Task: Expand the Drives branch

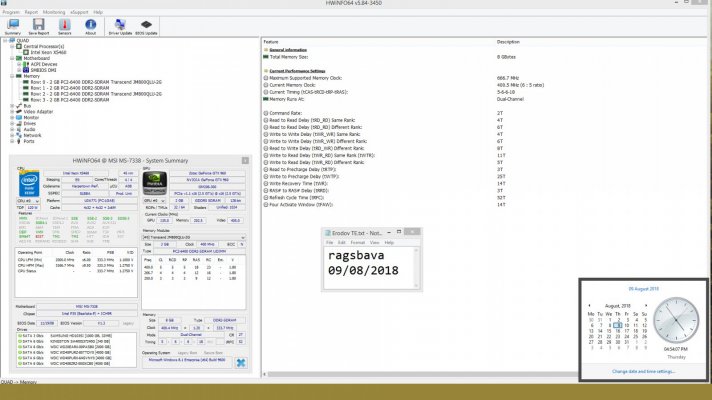Action: click(x=12, y=123)
